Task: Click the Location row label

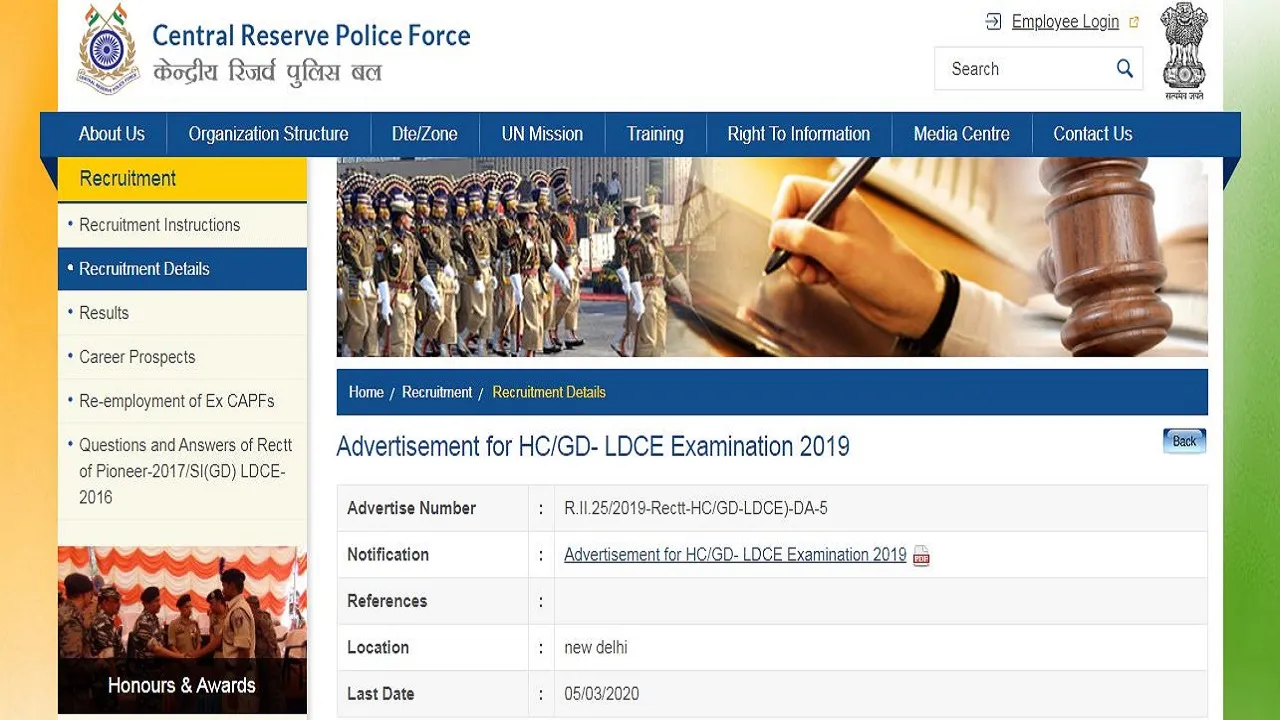Action: (x=378, y=647)
